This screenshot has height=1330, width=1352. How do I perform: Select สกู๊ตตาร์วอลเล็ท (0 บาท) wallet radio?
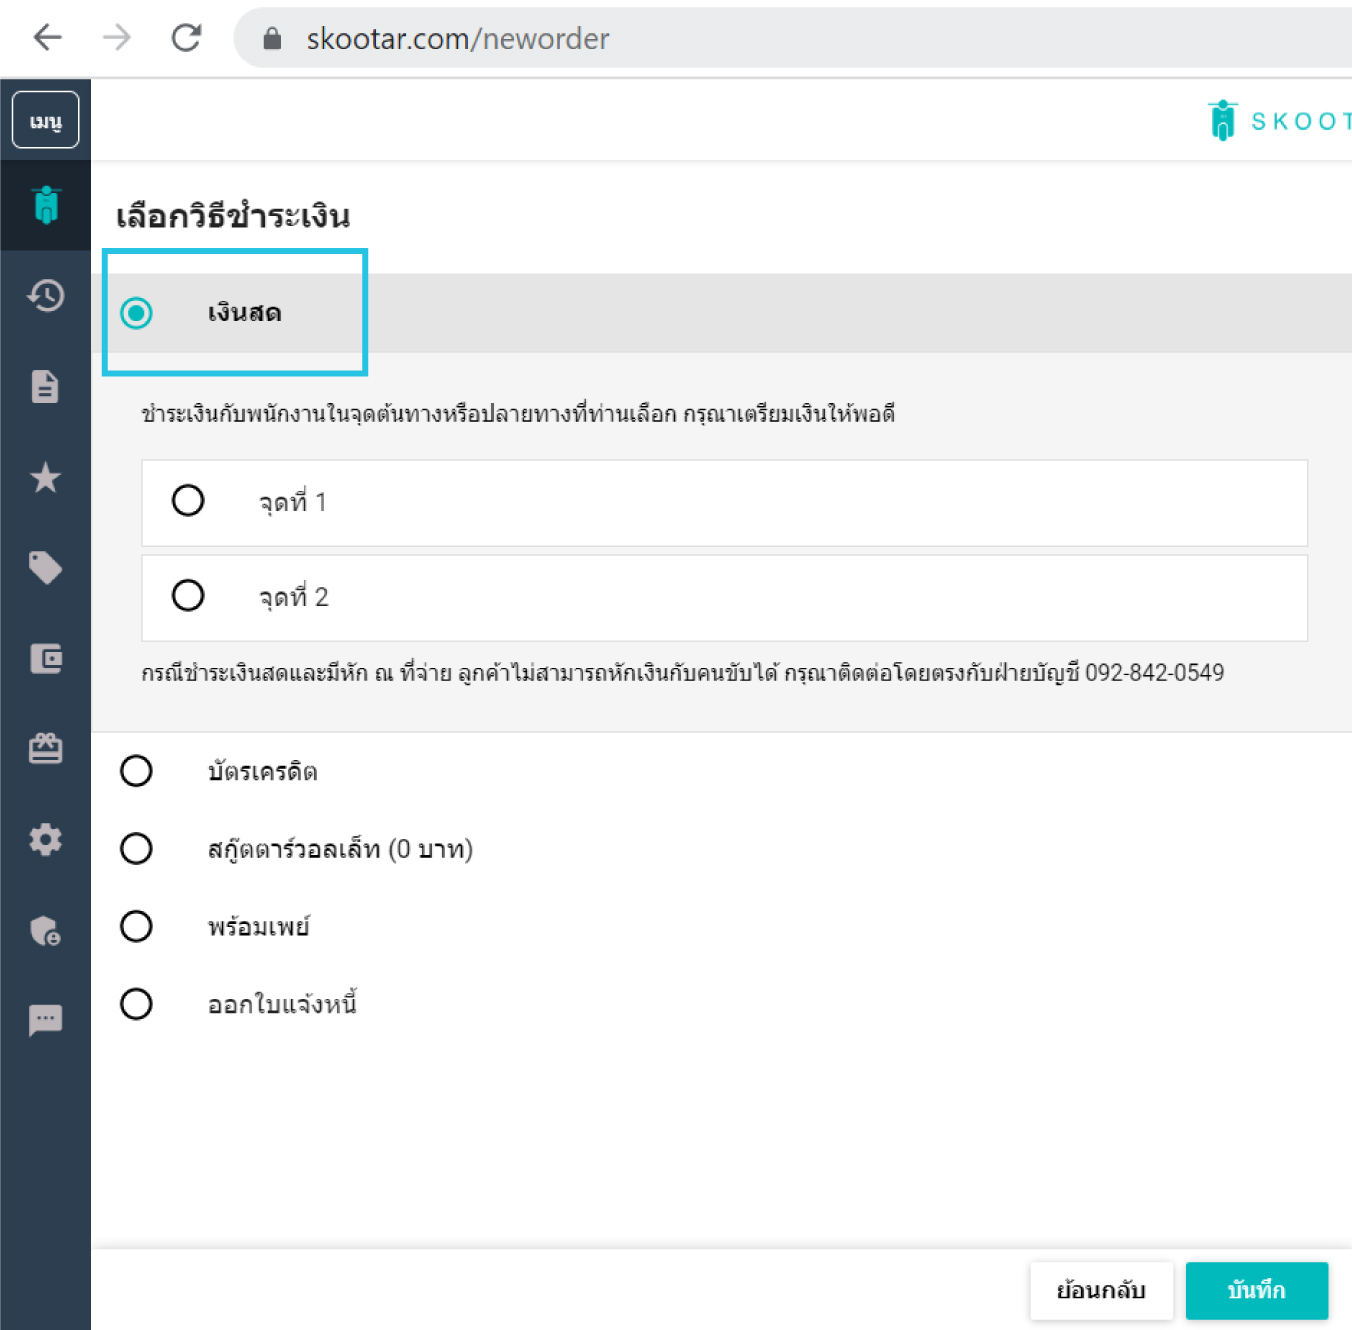(x=136, y=849)
